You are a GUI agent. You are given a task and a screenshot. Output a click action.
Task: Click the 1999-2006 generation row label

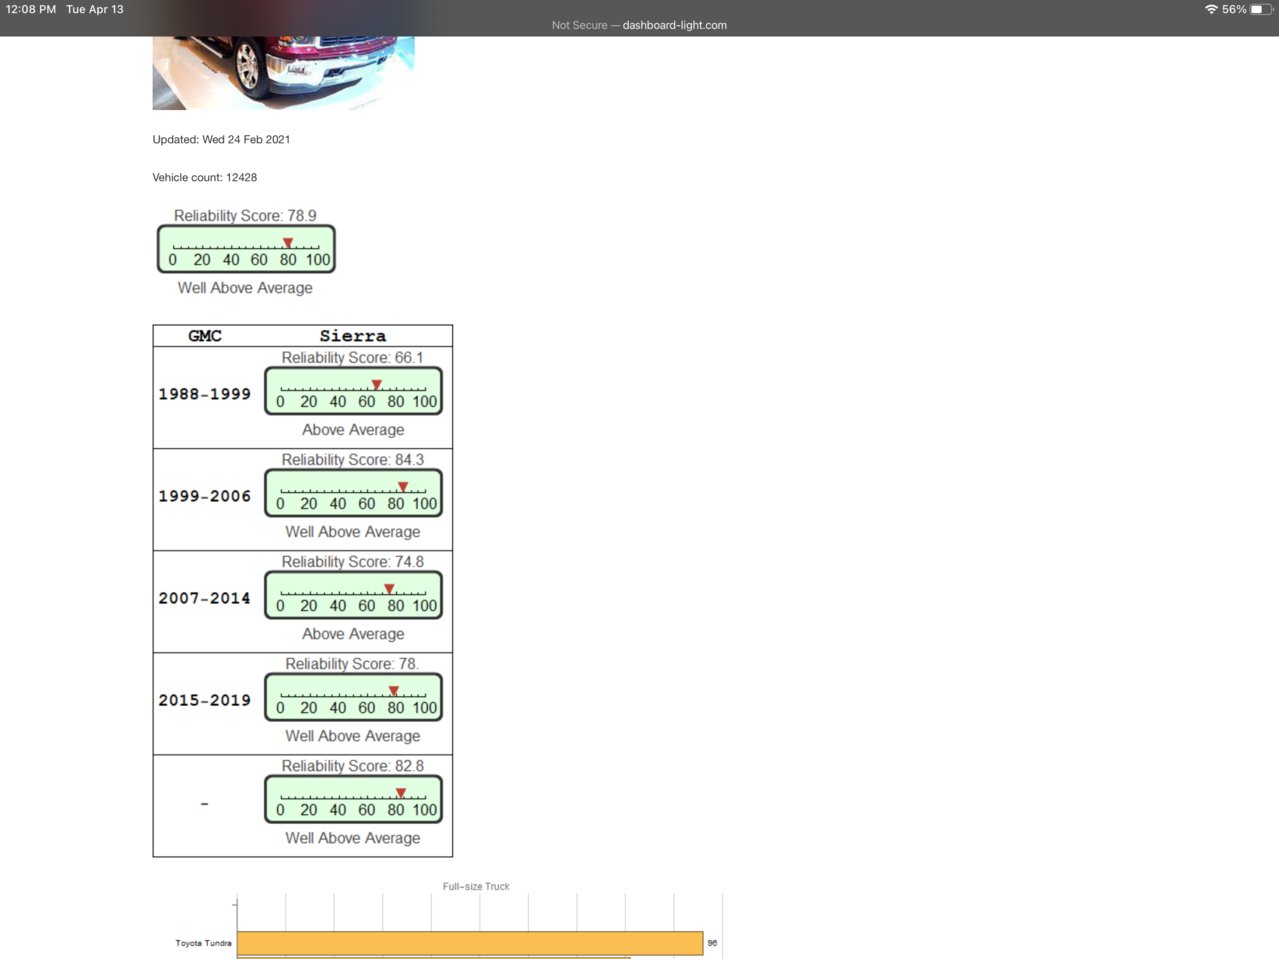(x=204, y=496)
